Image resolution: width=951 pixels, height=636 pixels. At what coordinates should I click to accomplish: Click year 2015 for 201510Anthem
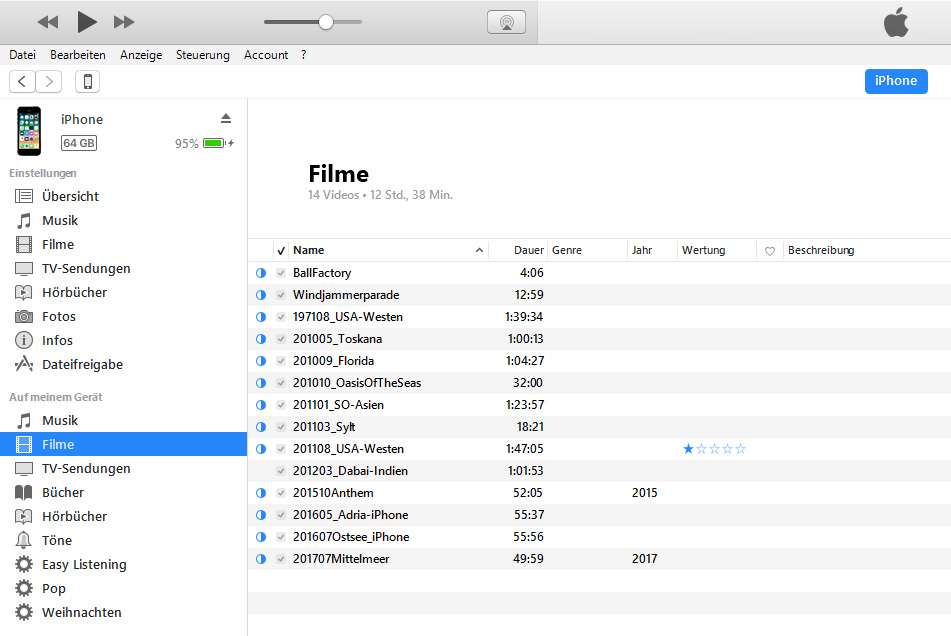[644, 493]
